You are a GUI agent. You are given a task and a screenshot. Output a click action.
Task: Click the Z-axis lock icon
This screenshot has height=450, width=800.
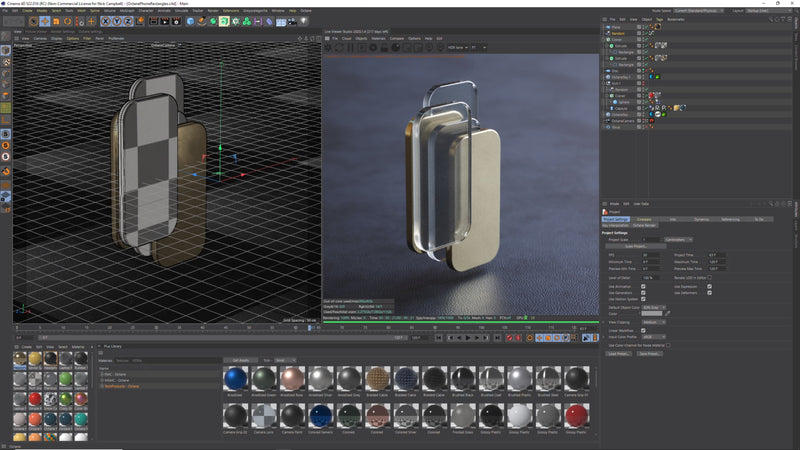tap(126, 20)
